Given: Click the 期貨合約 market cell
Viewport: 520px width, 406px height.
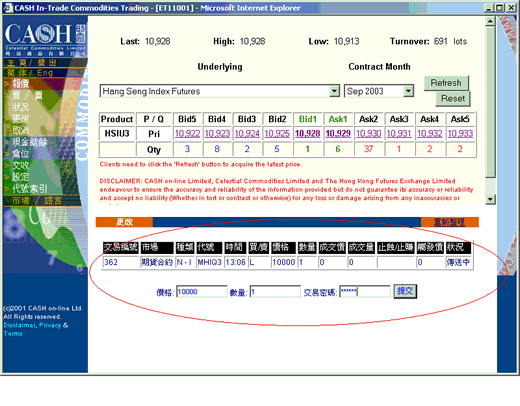Looking at the screenshot, I should click(x=157, y=262).
